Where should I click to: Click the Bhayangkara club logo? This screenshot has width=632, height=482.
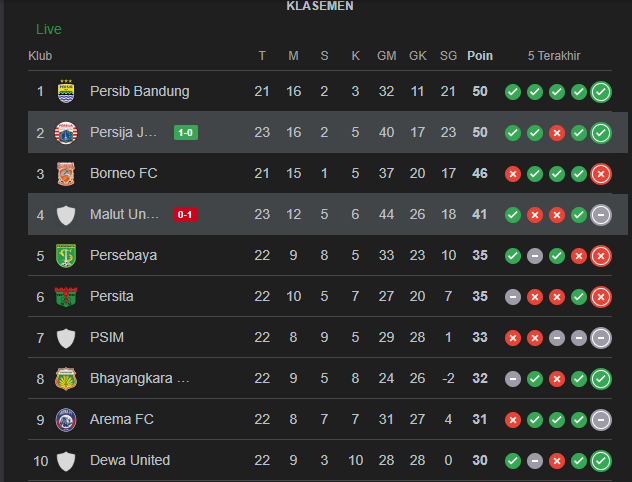66,378
